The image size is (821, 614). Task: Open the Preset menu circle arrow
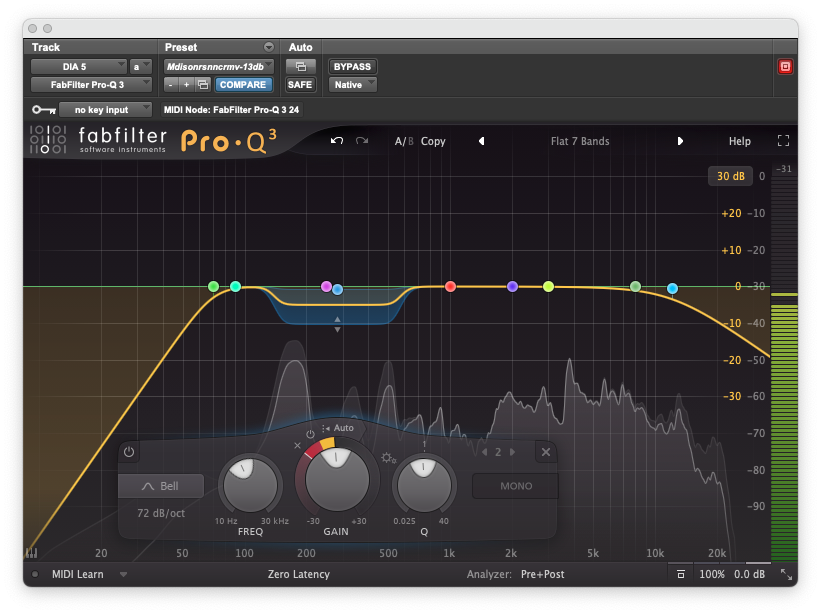point(269,47)
